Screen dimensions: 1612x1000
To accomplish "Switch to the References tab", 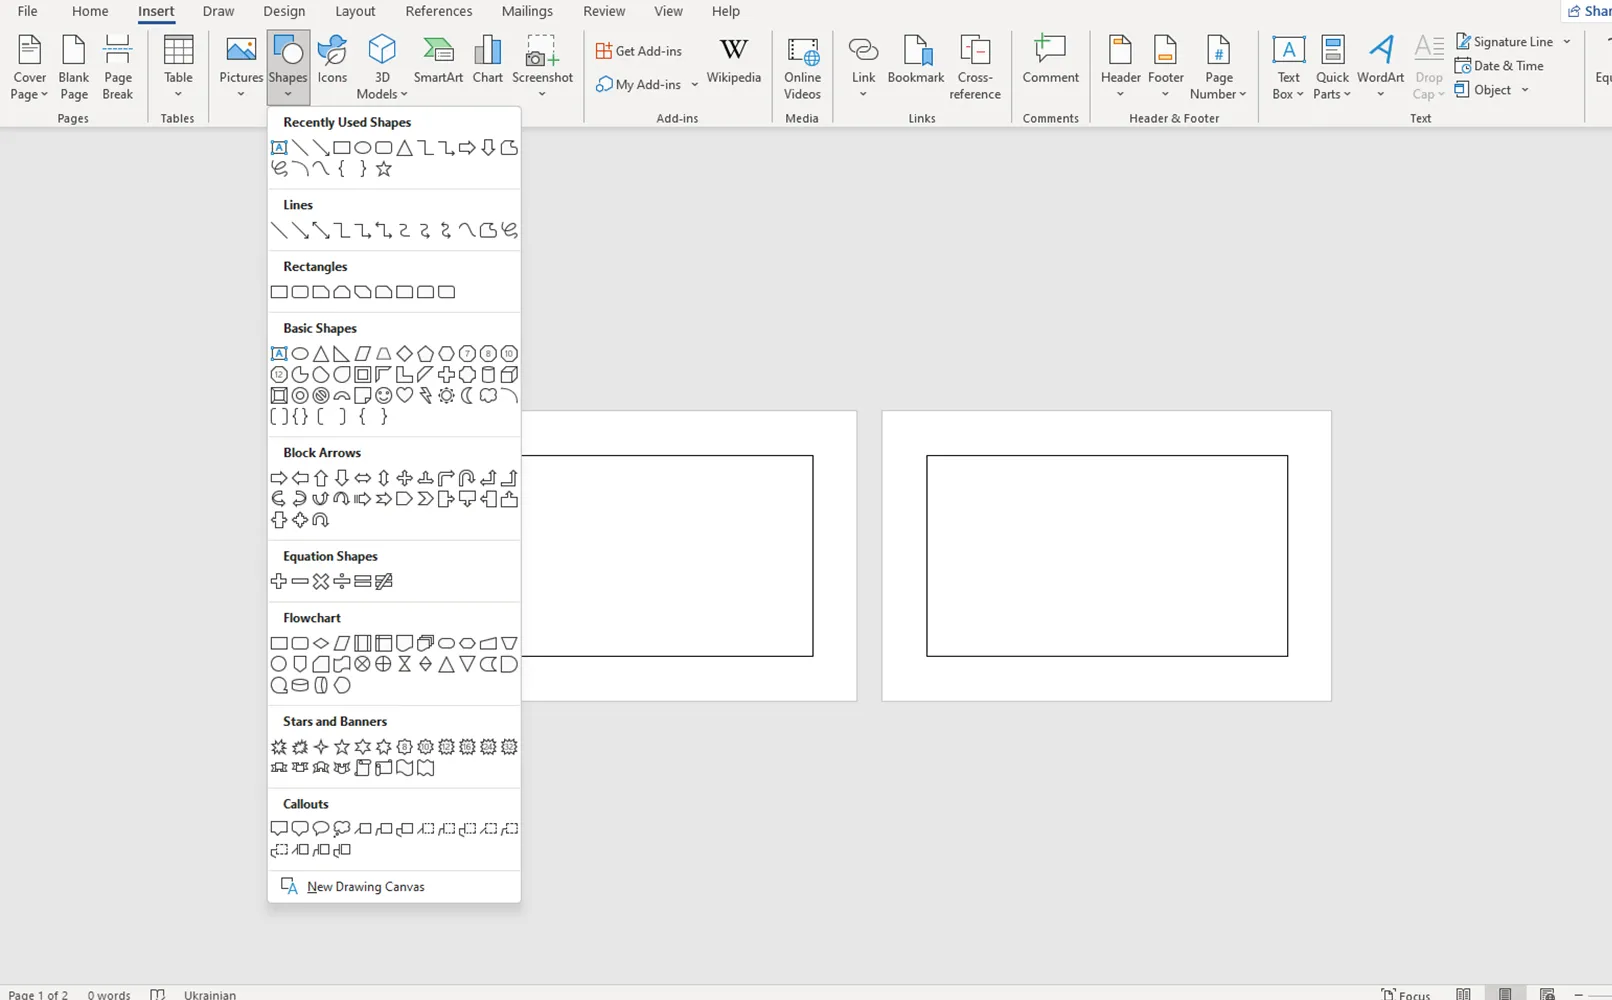I will (439, 11).
